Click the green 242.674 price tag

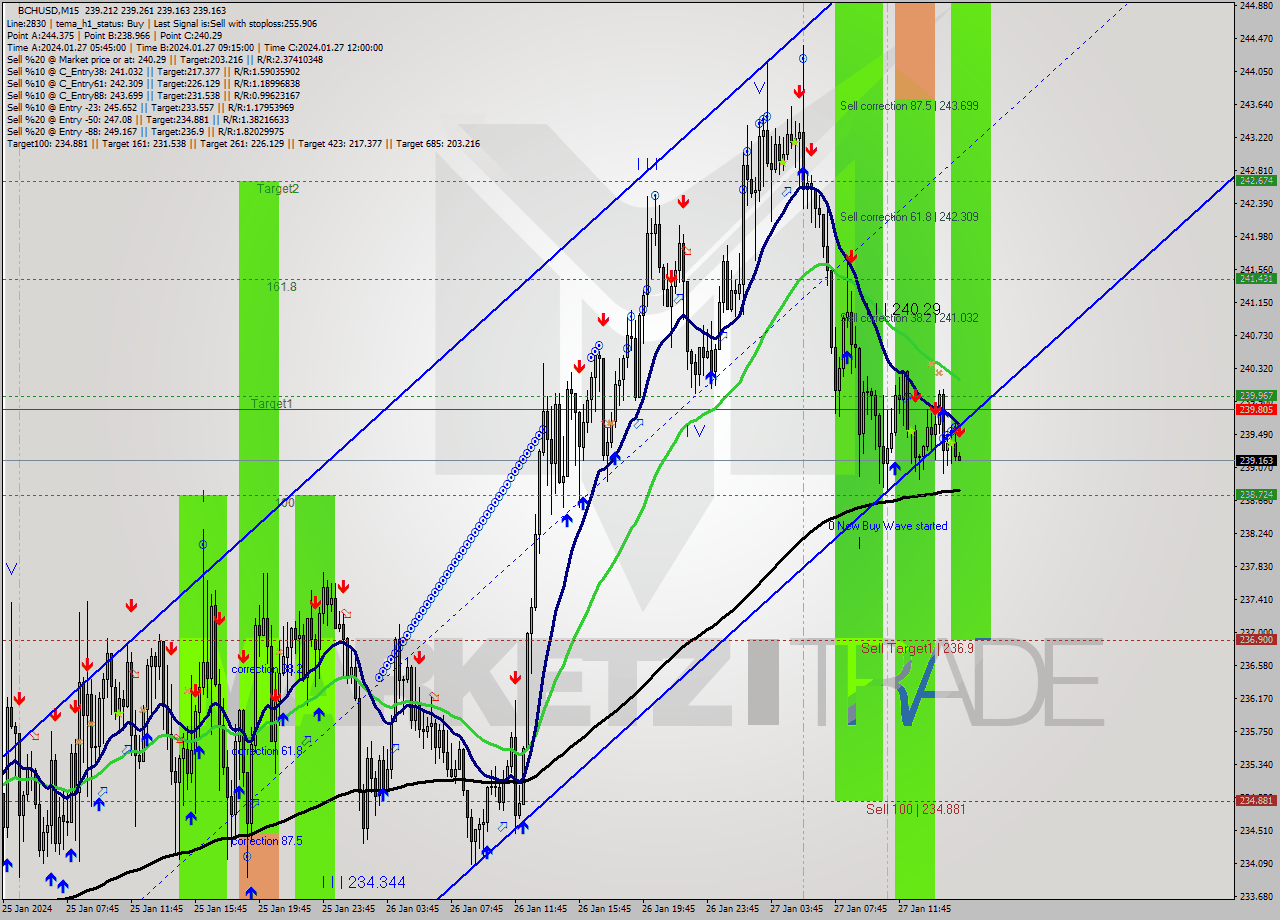pos(1256,181)
